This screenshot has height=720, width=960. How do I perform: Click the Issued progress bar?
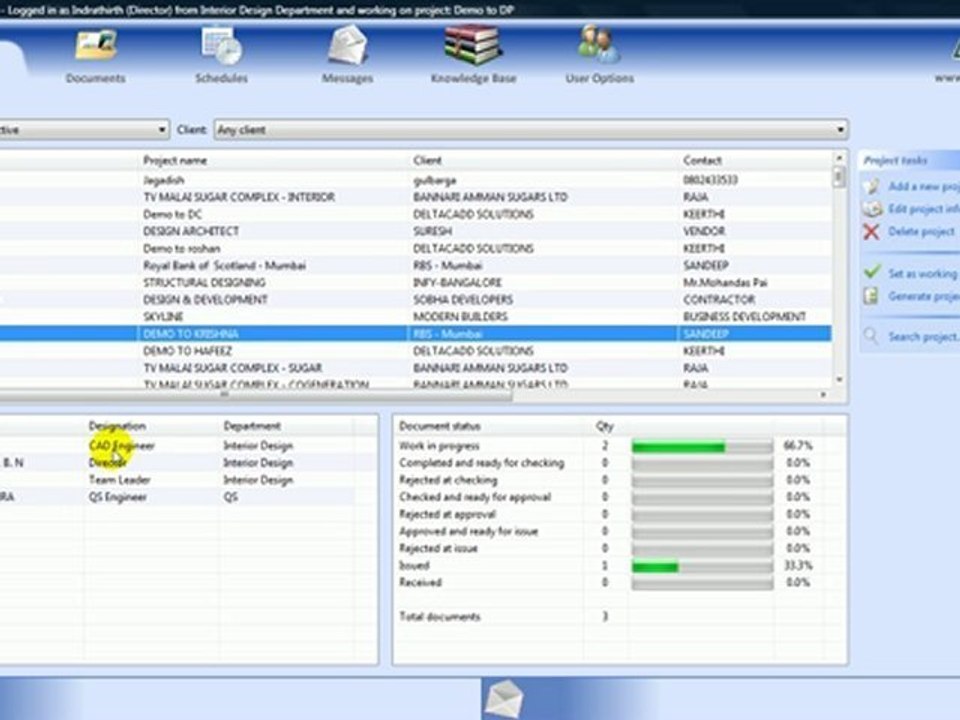pos(702,566)
